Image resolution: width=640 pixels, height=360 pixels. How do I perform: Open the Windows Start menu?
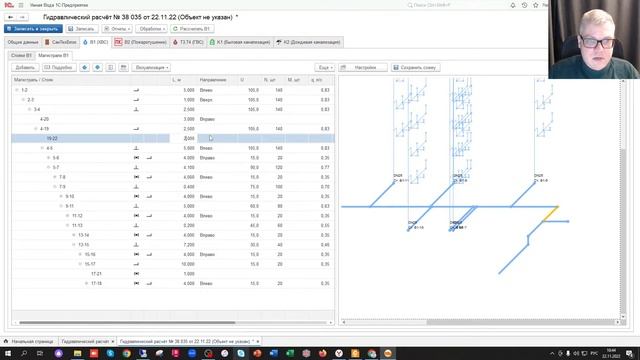(8, 353)
